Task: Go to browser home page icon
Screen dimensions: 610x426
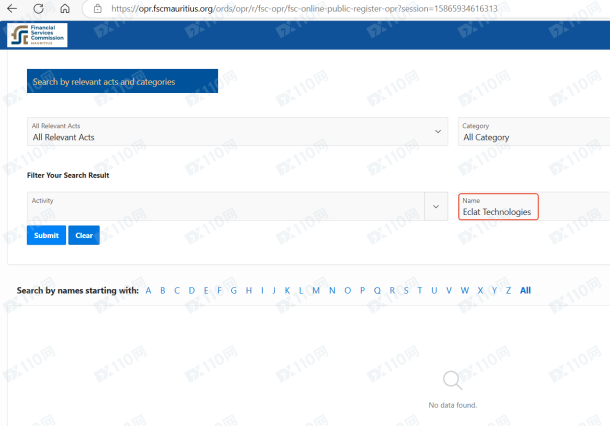Action: 65,9
